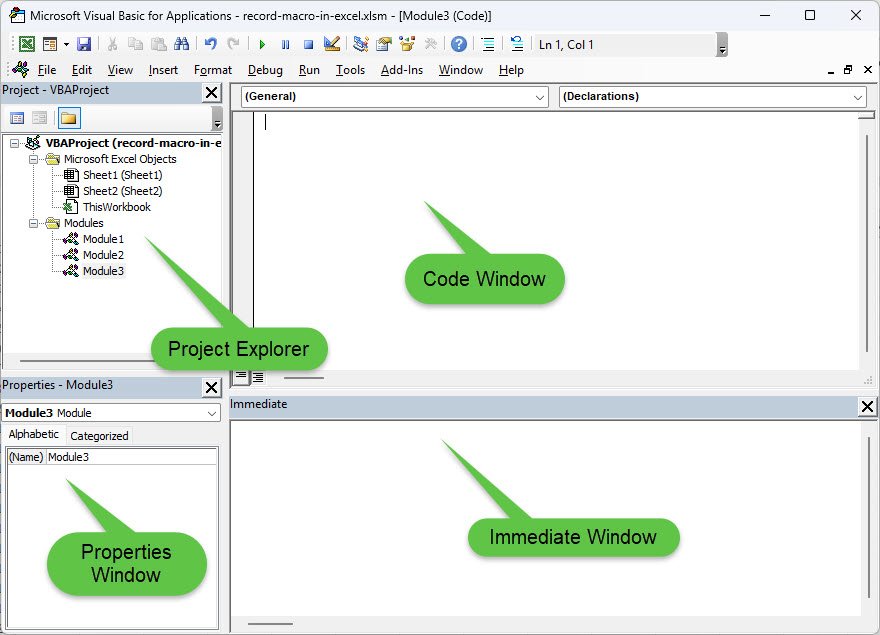The image size is (880, 635).
Task: Open the View menu
Action: (x=120, y=70)
